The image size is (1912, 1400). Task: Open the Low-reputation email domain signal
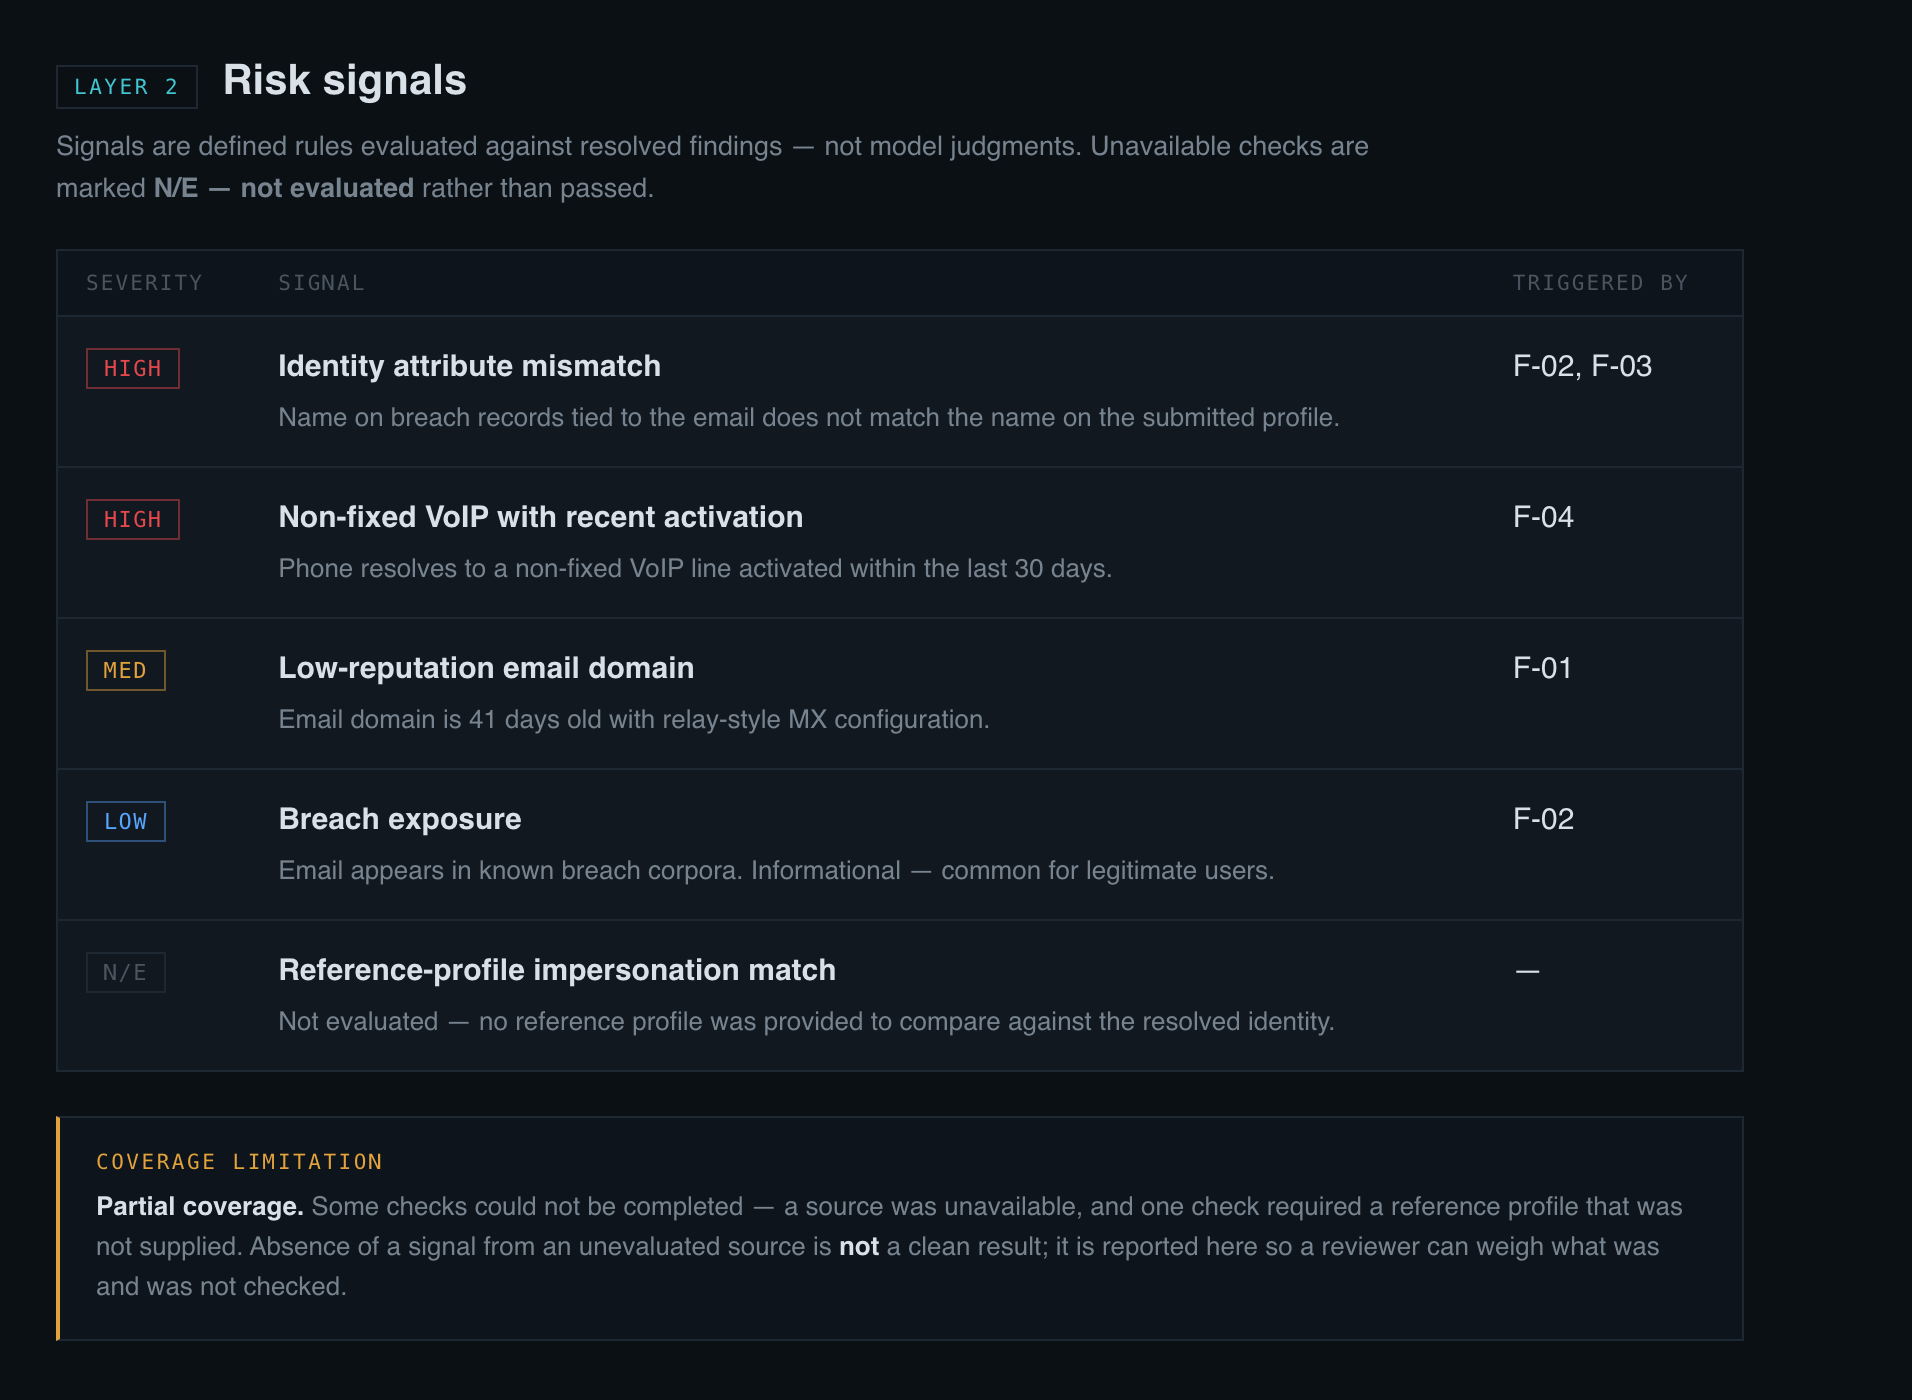click(486, 668)
